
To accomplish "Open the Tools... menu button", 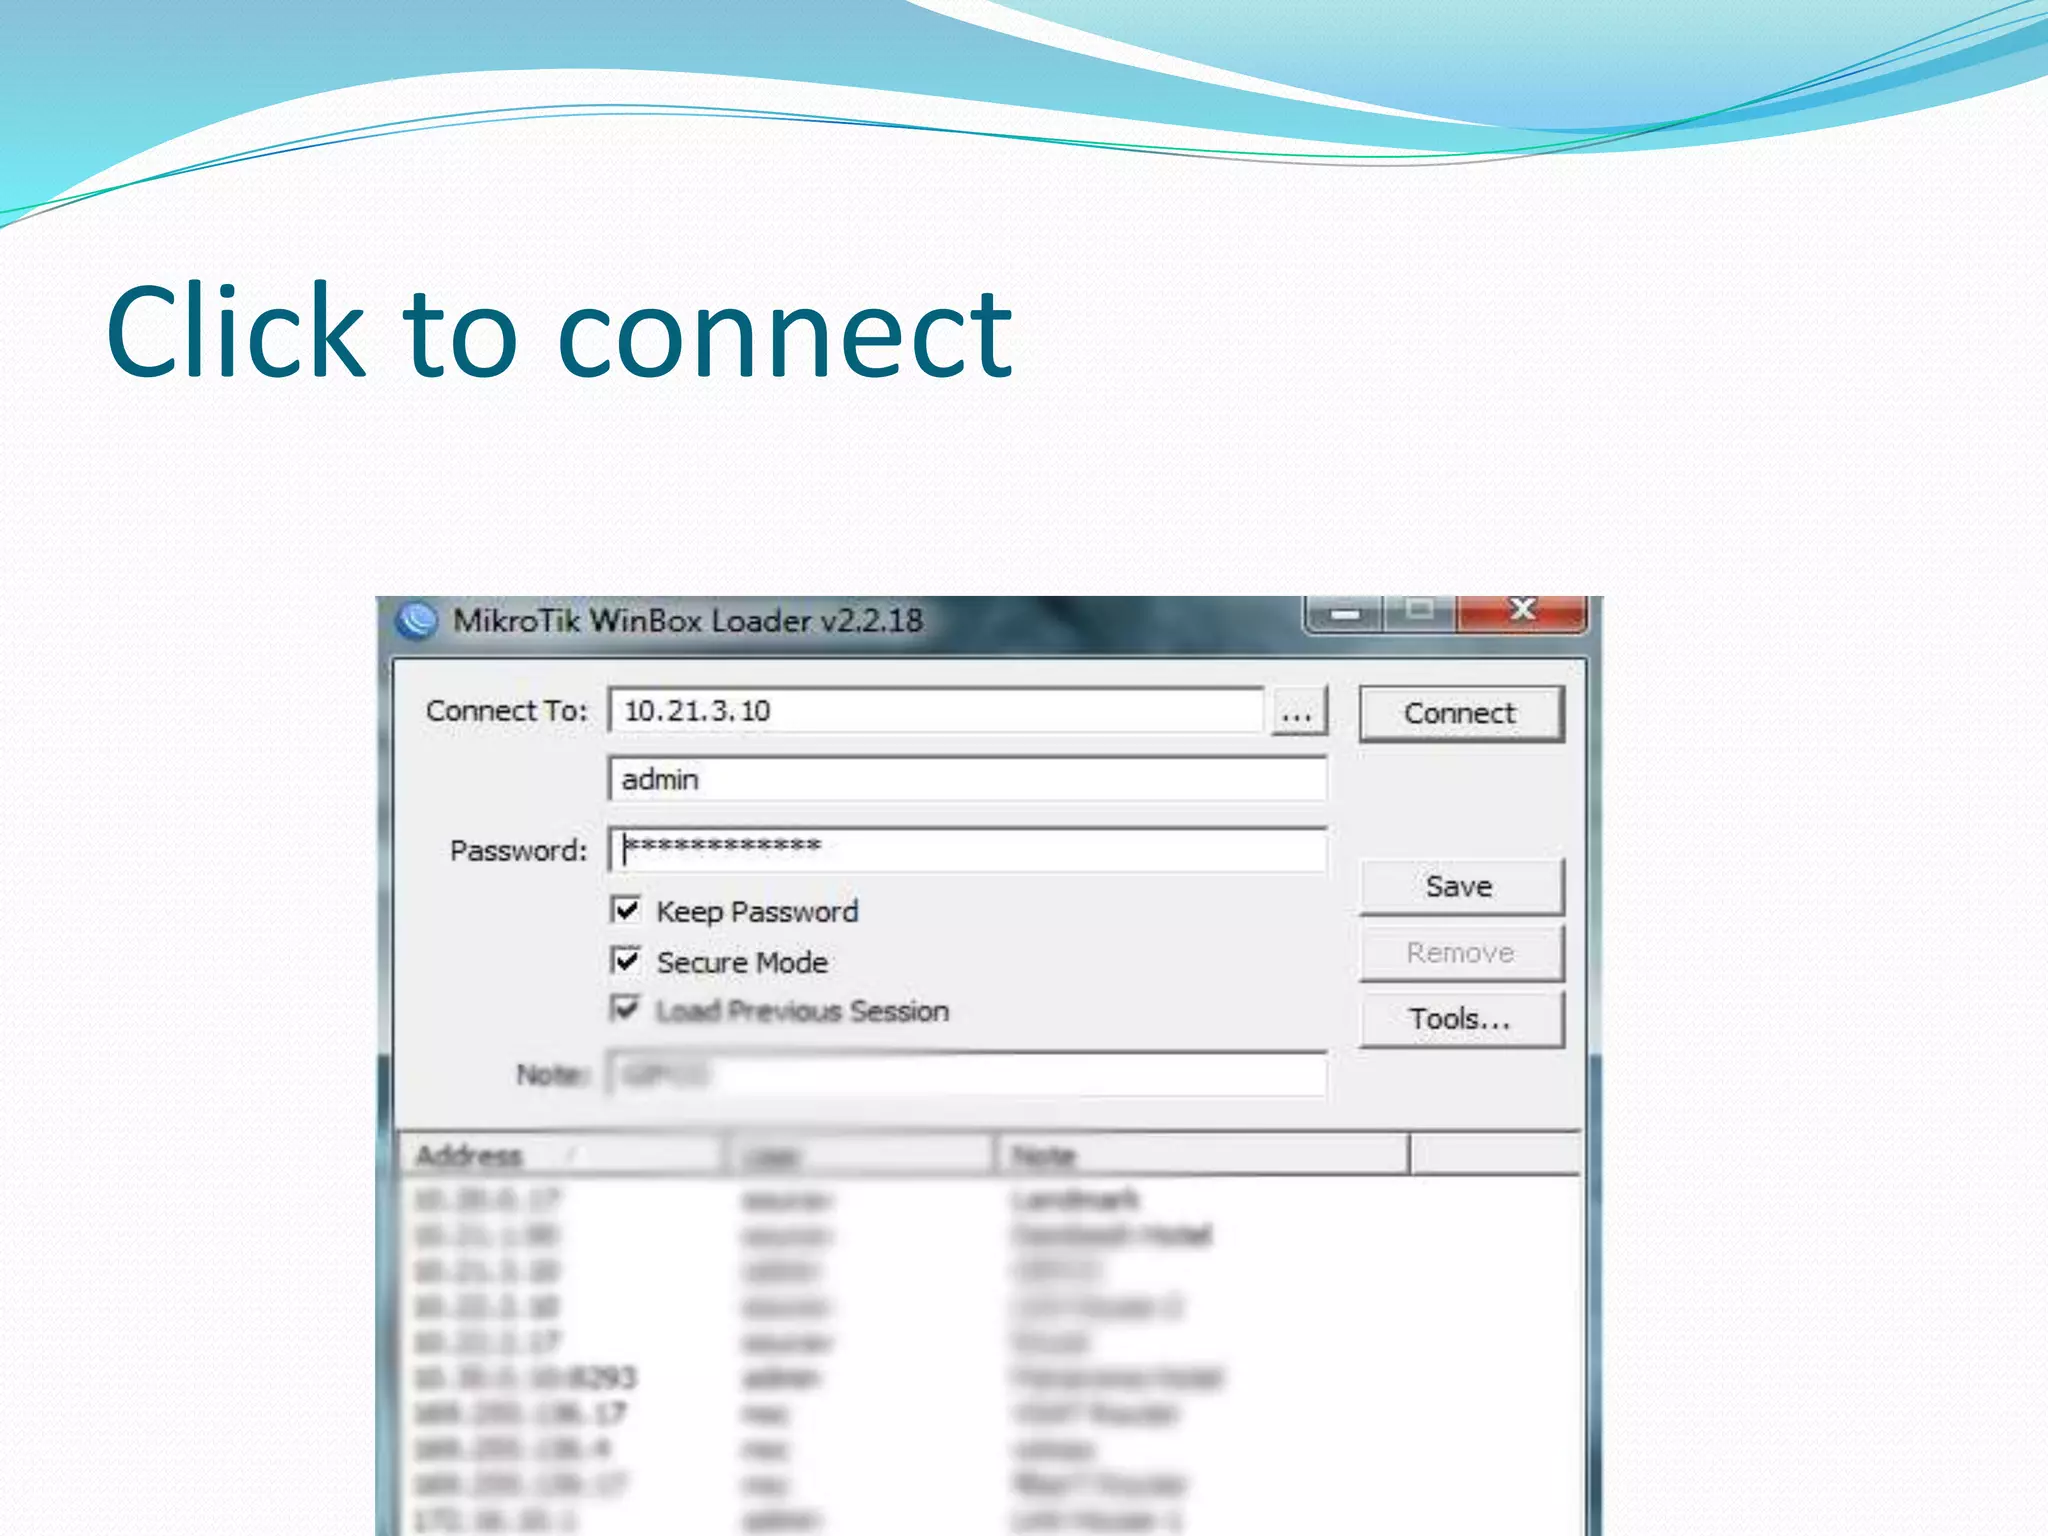I will pyautogui.click(x=1460, y=1019).
